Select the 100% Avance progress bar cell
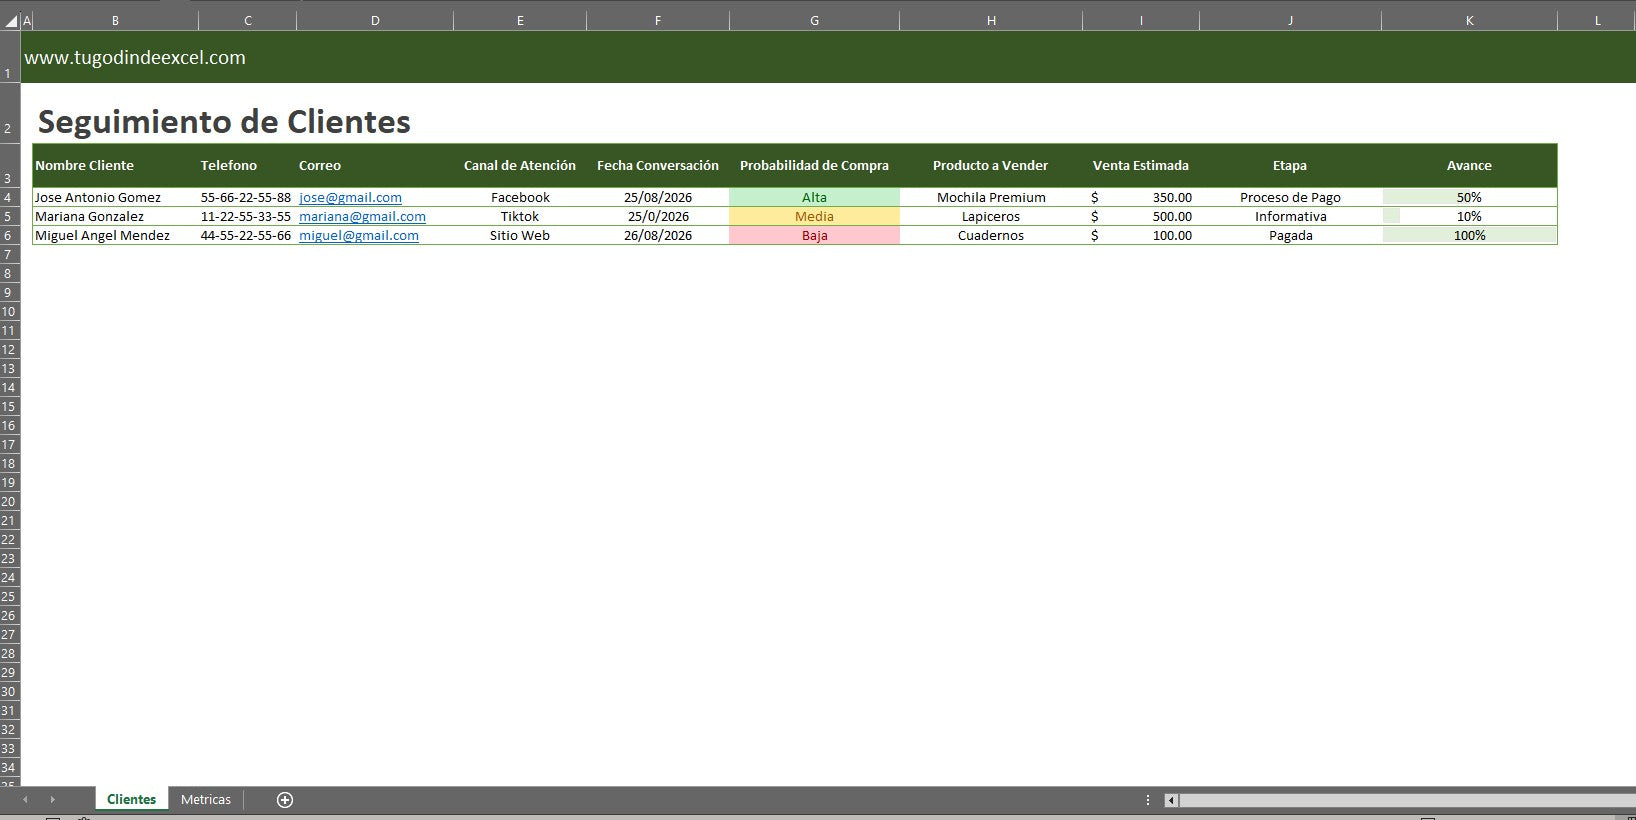Screen dimensions: 1636x820 1469,236
